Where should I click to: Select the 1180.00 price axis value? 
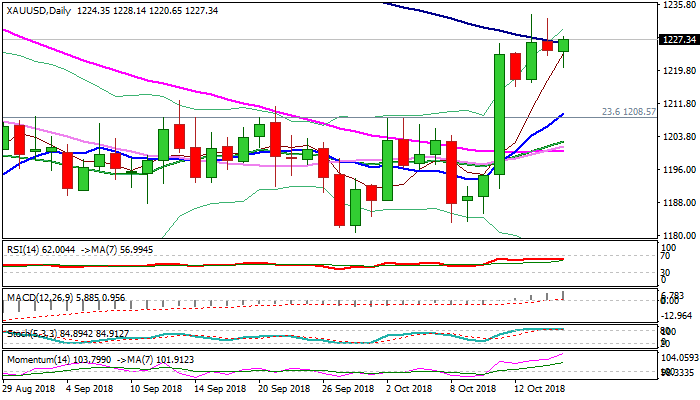point(679,235)
